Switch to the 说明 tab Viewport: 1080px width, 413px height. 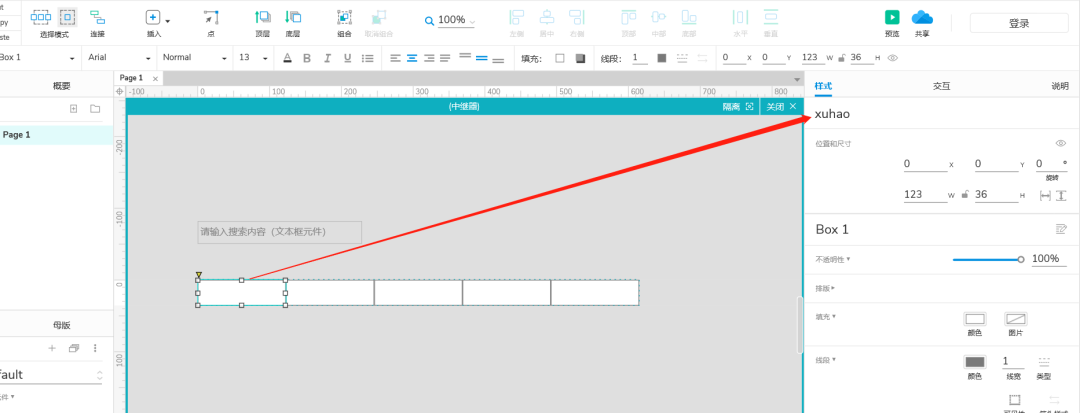point(1060,86)
